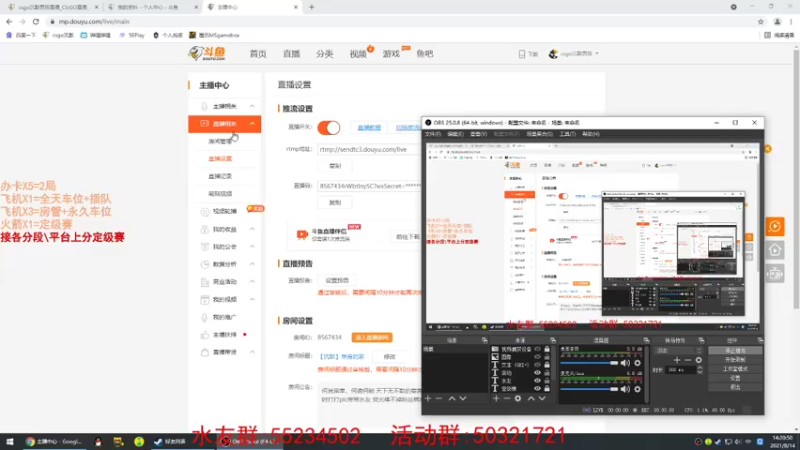Expand 我的视频 sidebar section
The image size is (800, 450).
click(252, 299)
